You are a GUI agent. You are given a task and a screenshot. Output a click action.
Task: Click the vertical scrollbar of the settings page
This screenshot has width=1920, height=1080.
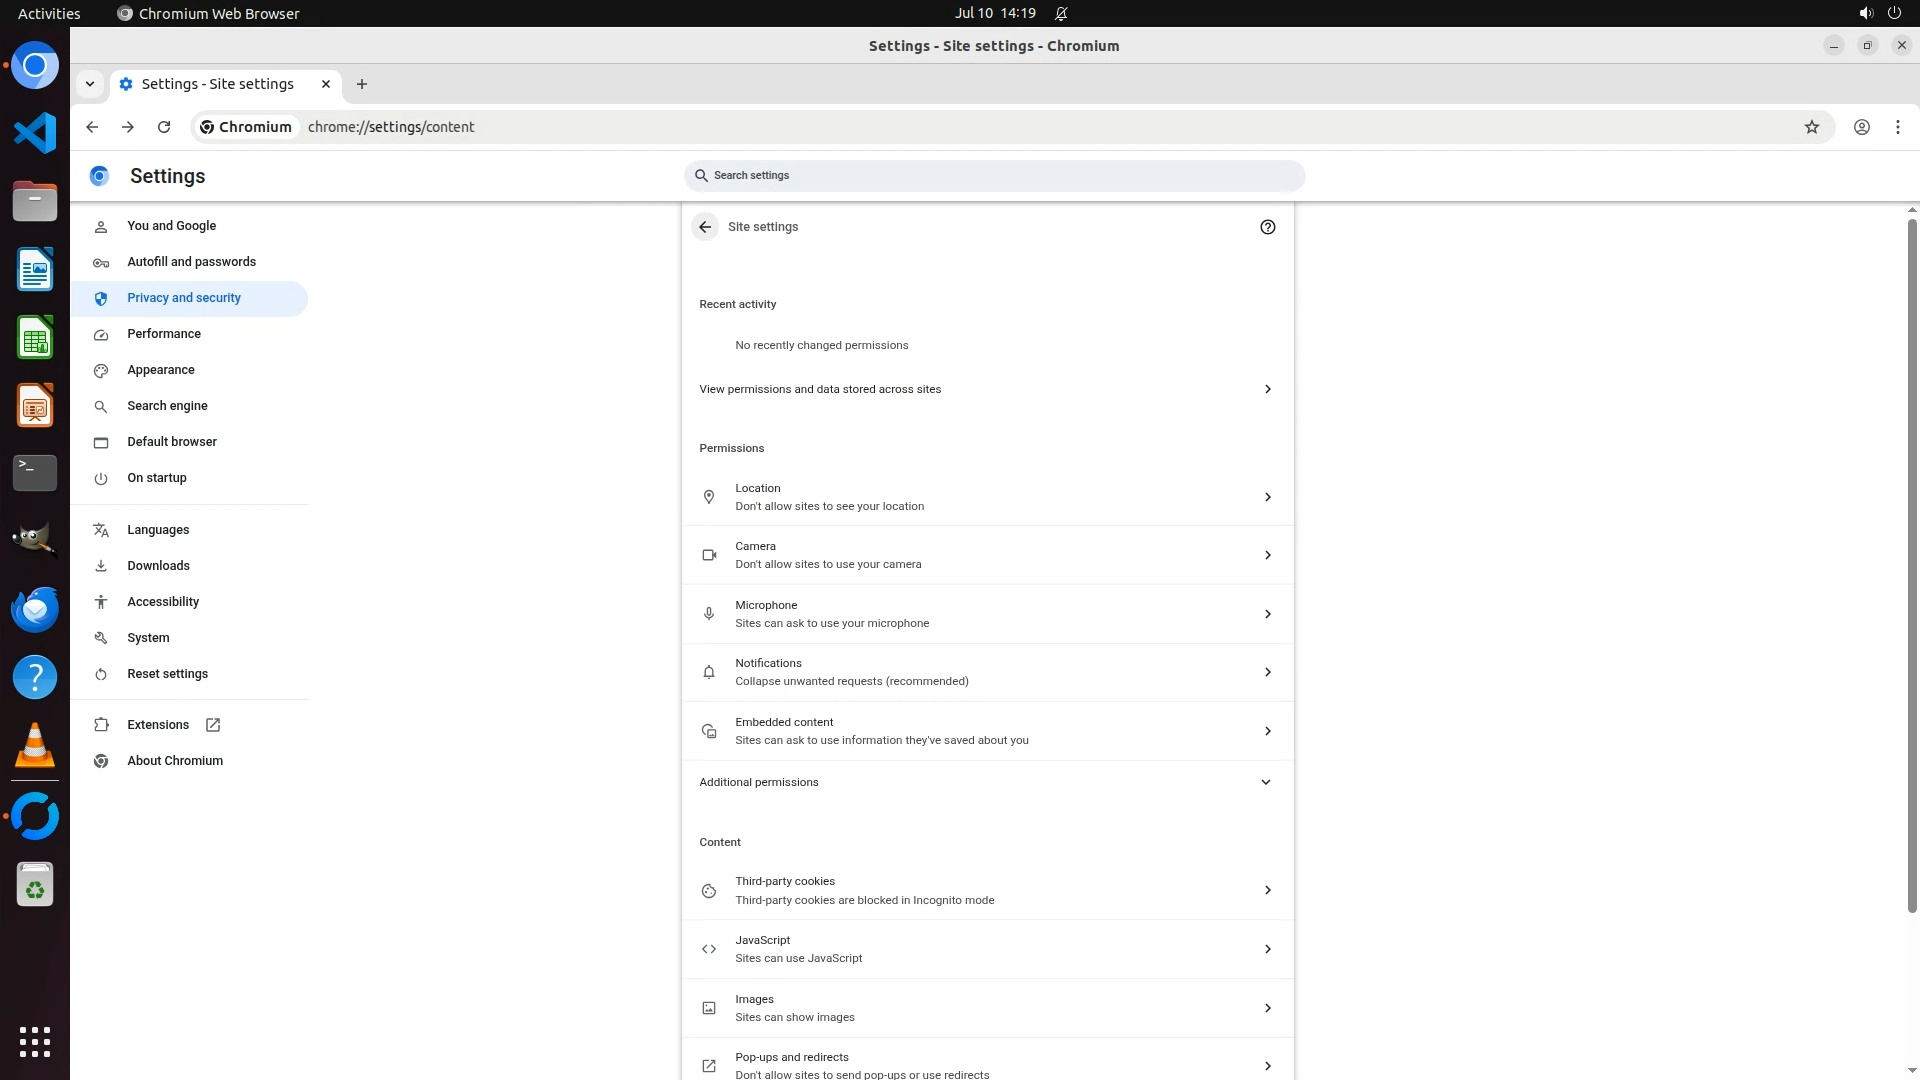(x=1912, y=560)
